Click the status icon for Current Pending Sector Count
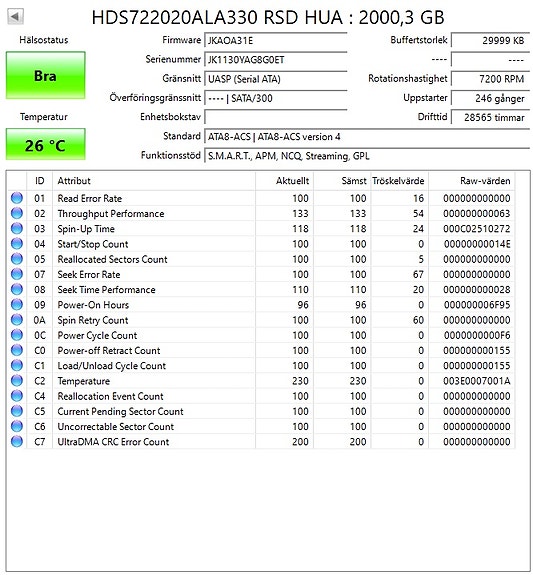The image size is (533, 575). pos(17,411)
